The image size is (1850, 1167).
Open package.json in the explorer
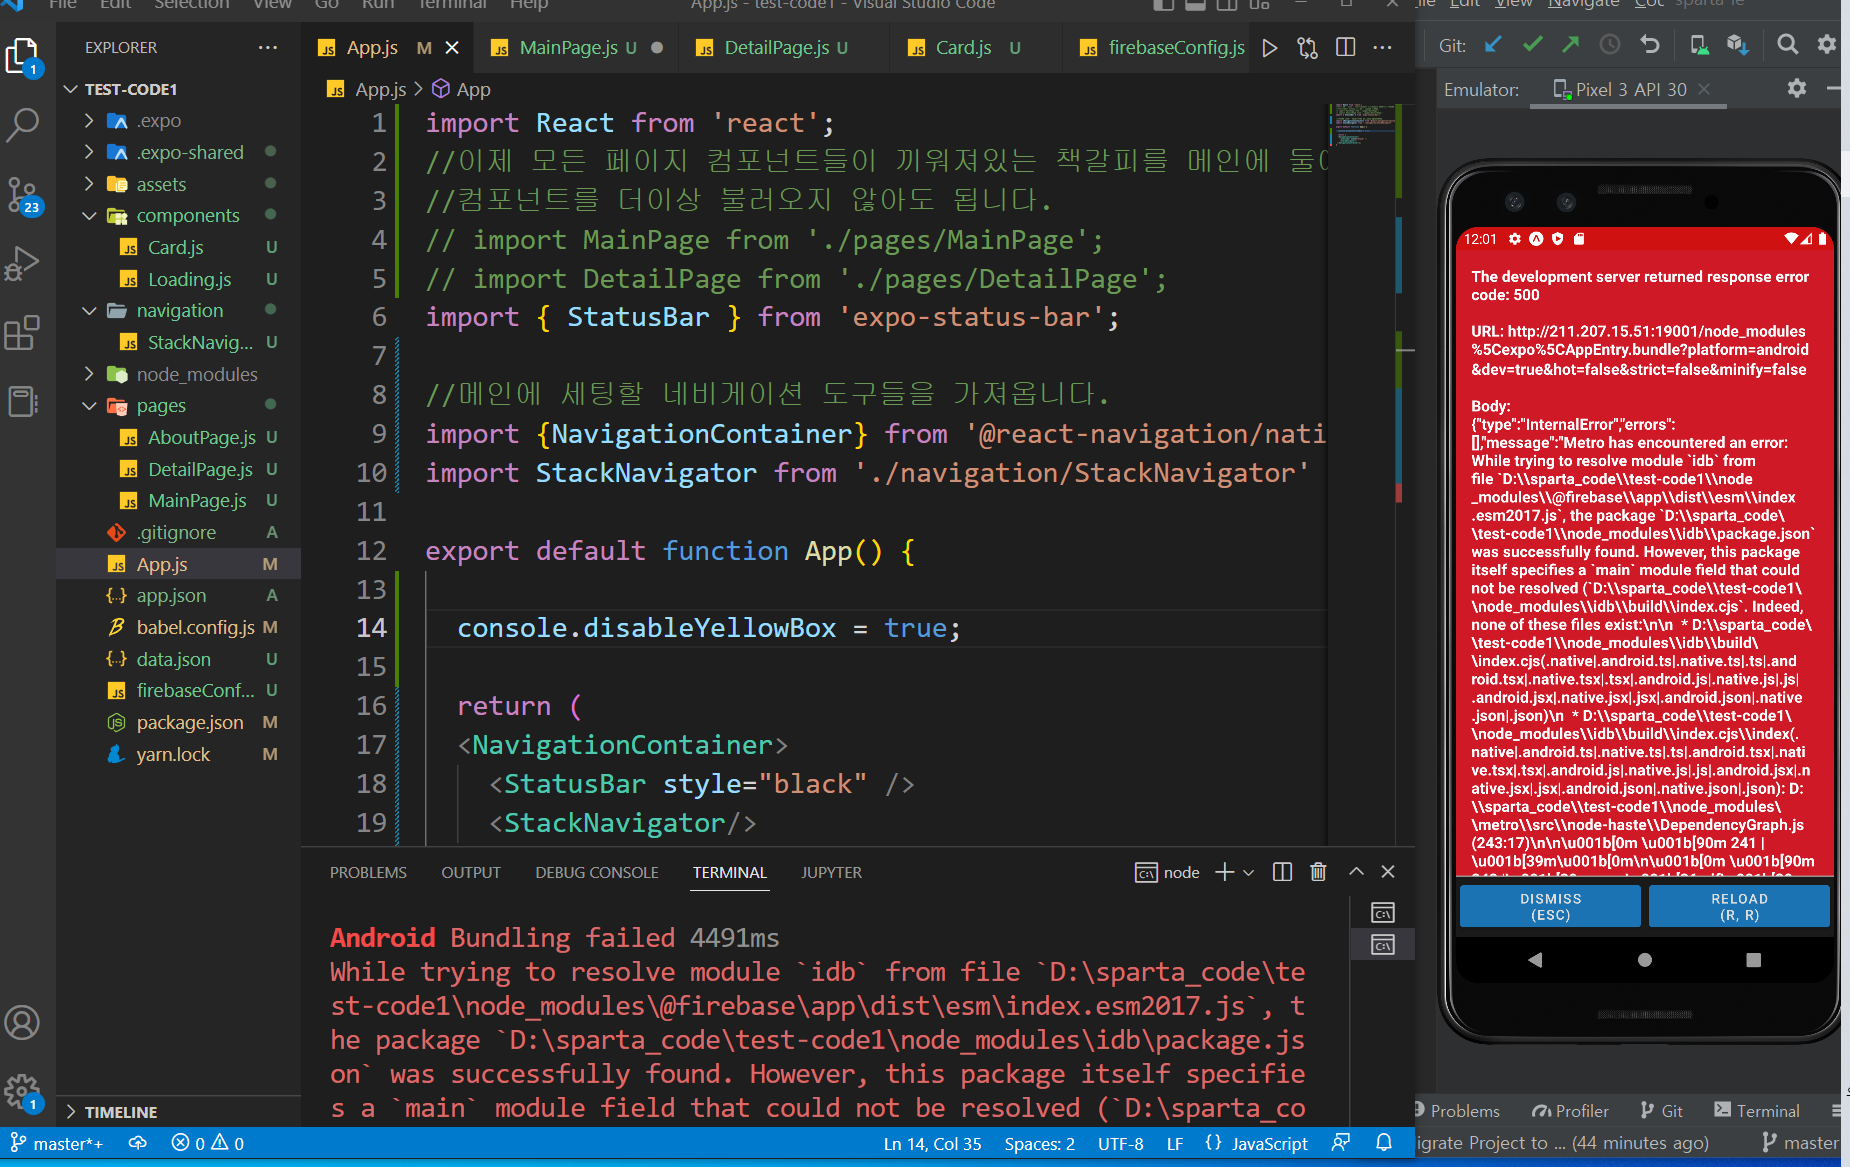(190, 723)
